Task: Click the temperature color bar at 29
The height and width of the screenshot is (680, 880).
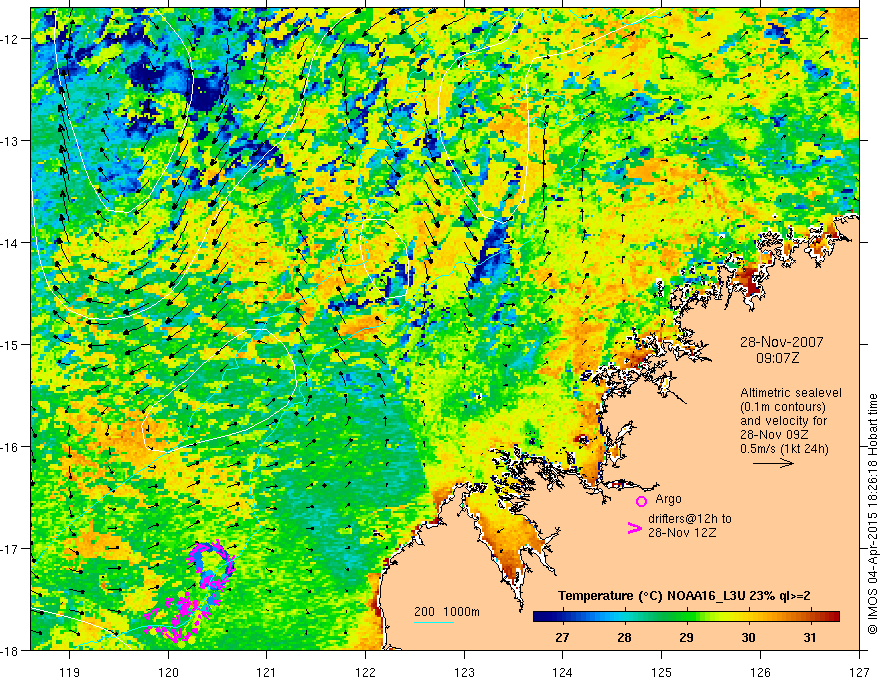Action: [686, 617]
